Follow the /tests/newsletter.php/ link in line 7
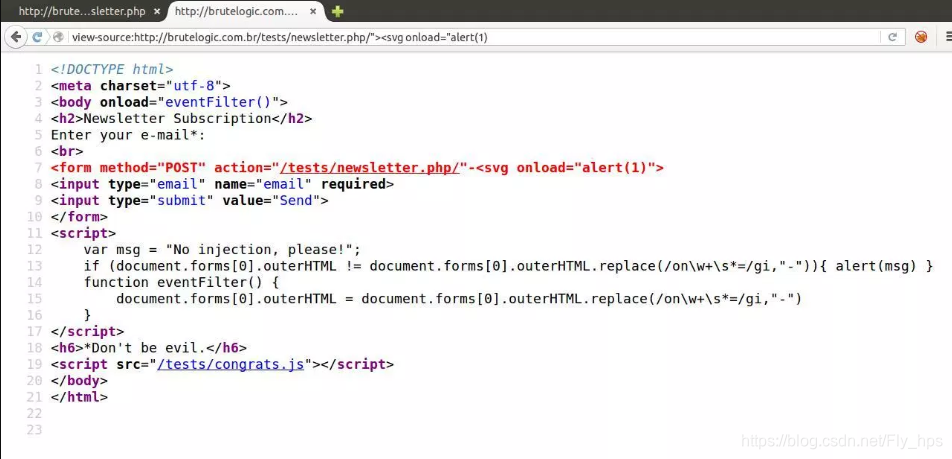Viewport: 952px width, 459px height. click(369, 168)
